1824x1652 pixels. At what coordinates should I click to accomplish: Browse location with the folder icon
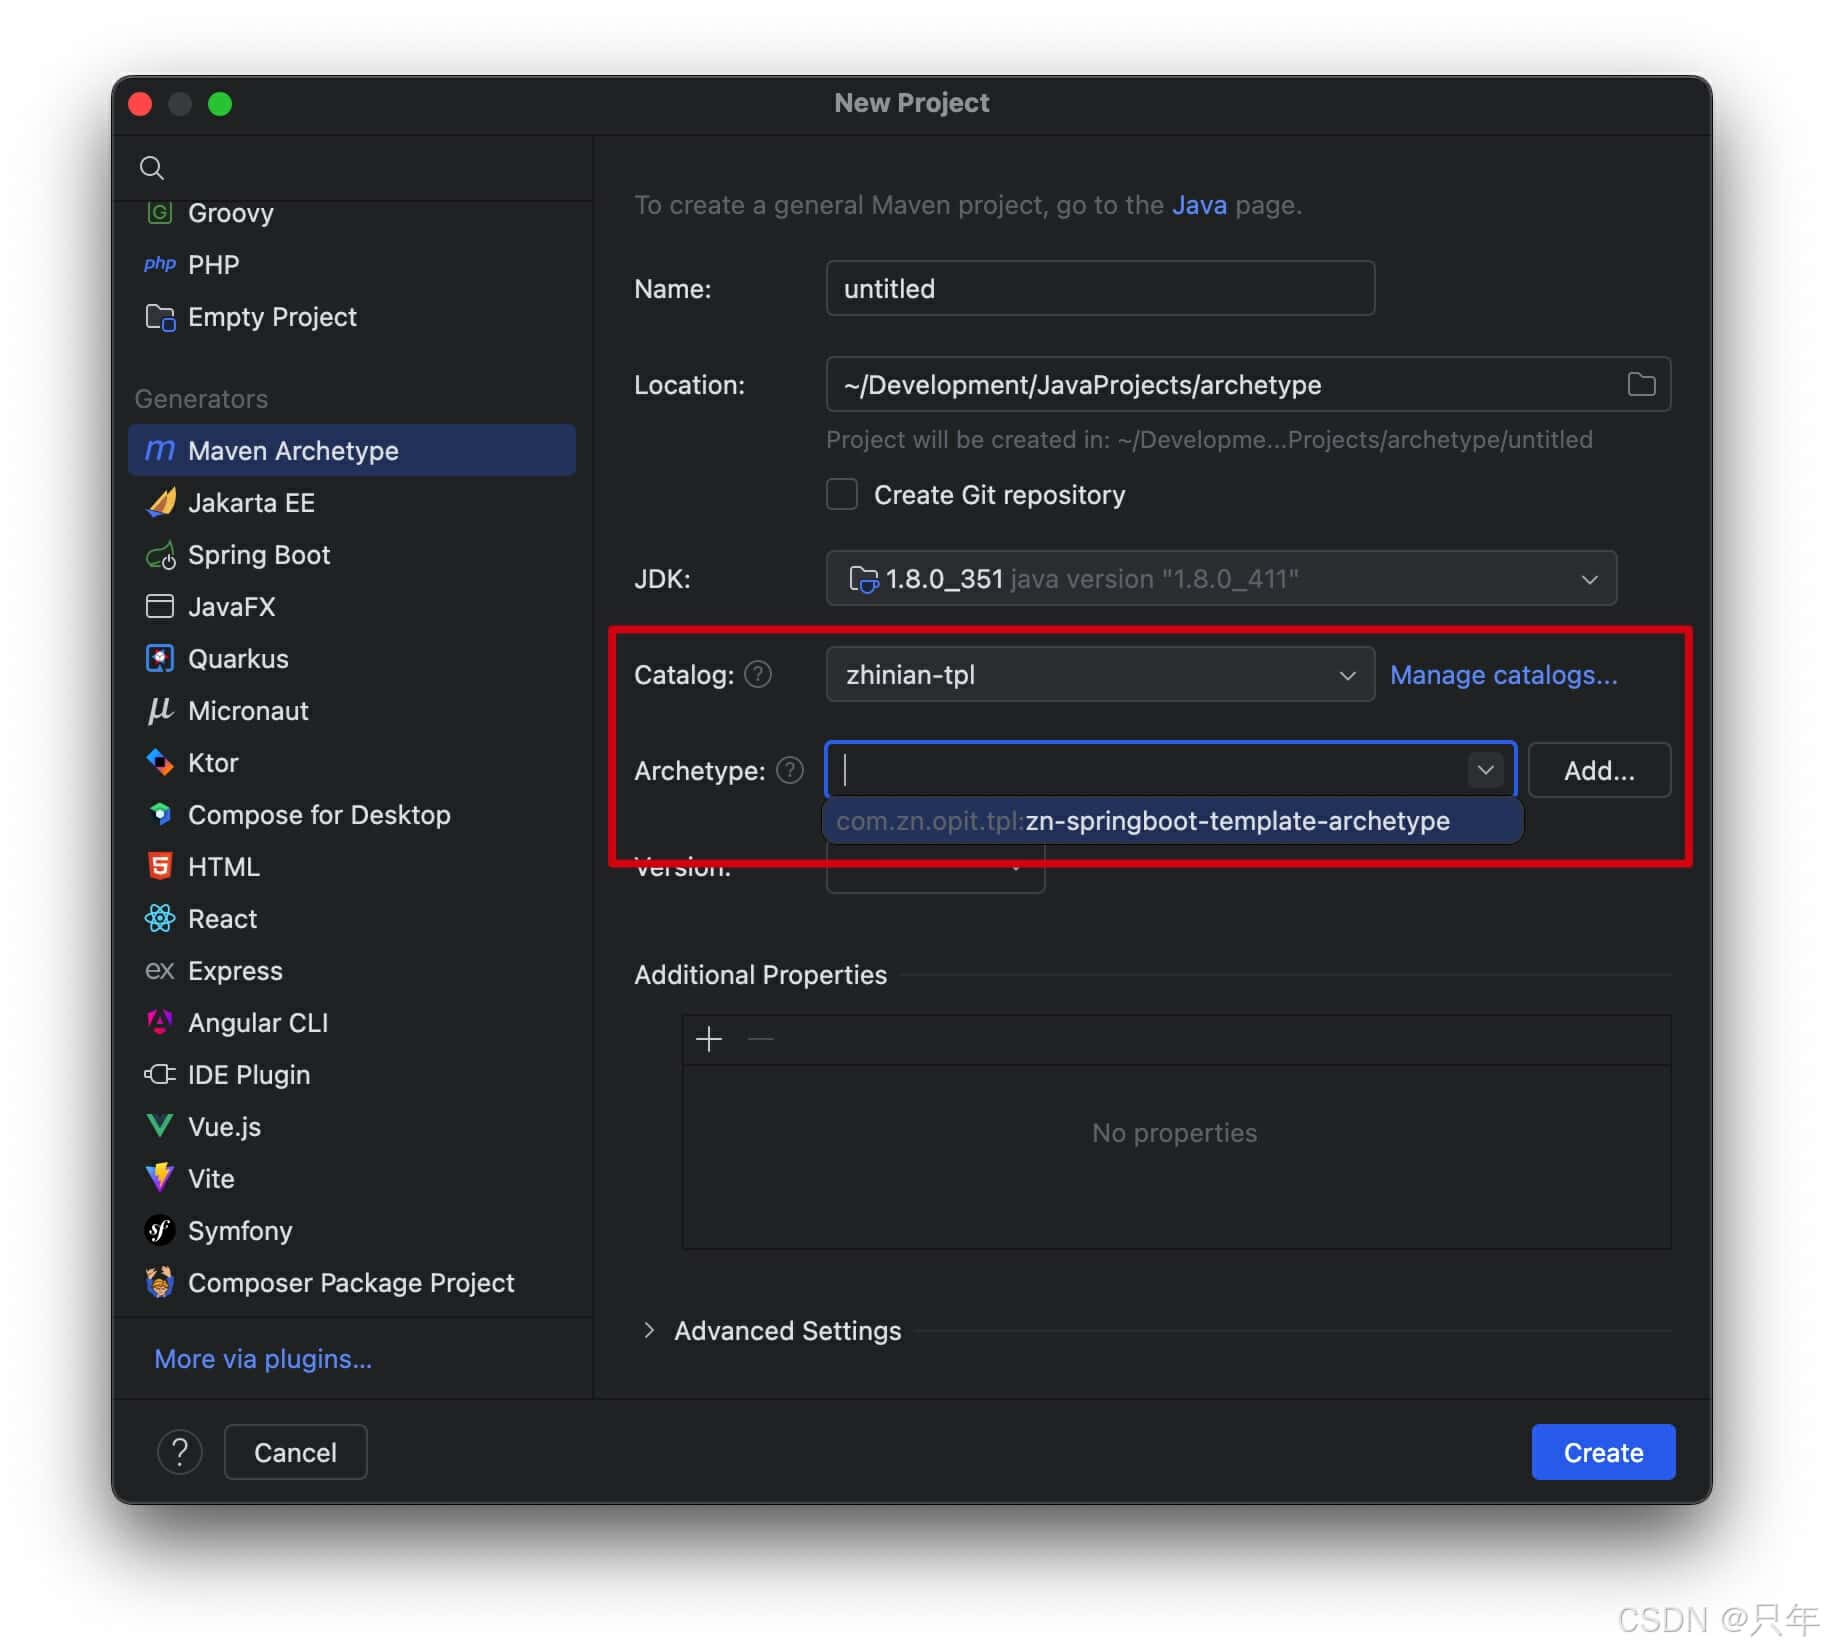pos(1641,384)
